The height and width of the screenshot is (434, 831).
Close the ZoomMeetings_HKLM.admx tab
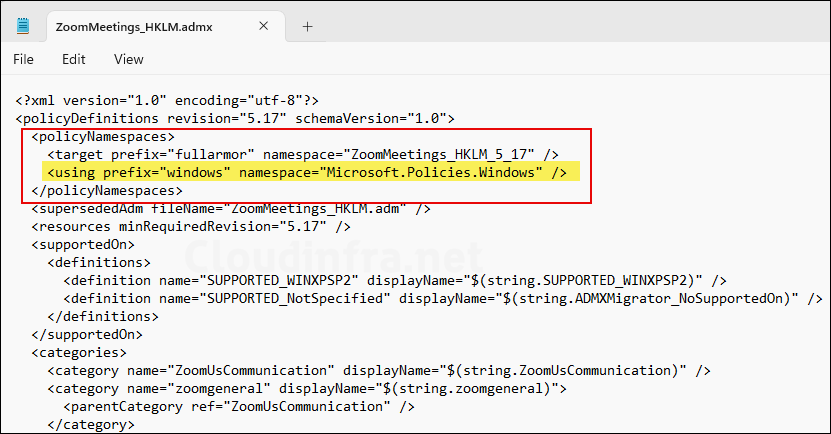(x=263, y=26)
